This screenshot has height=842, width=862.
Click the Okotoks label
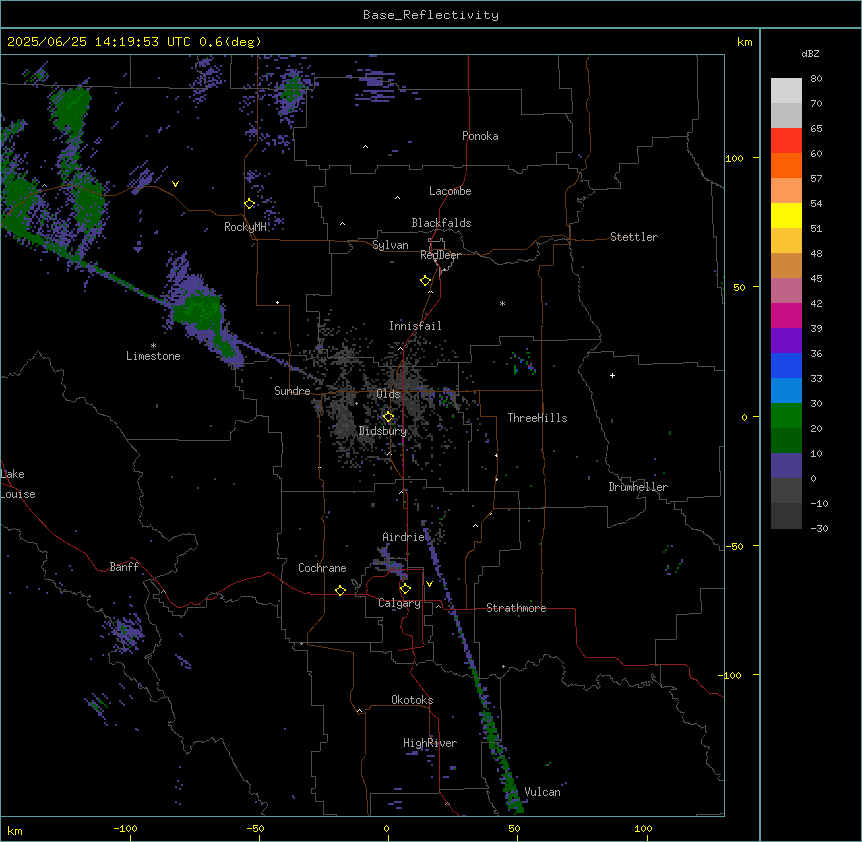pos(412,700)
